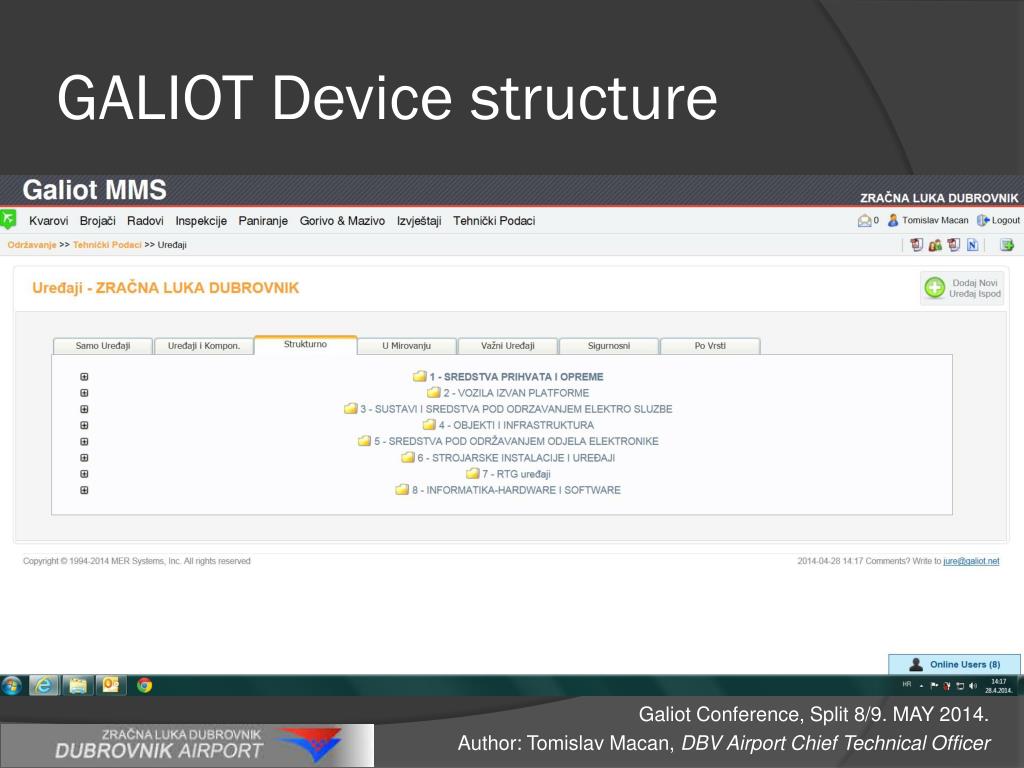Click the volume speaker tray icon
The height and width of the screenshot is (768, 1024).
tap(972, 686)
